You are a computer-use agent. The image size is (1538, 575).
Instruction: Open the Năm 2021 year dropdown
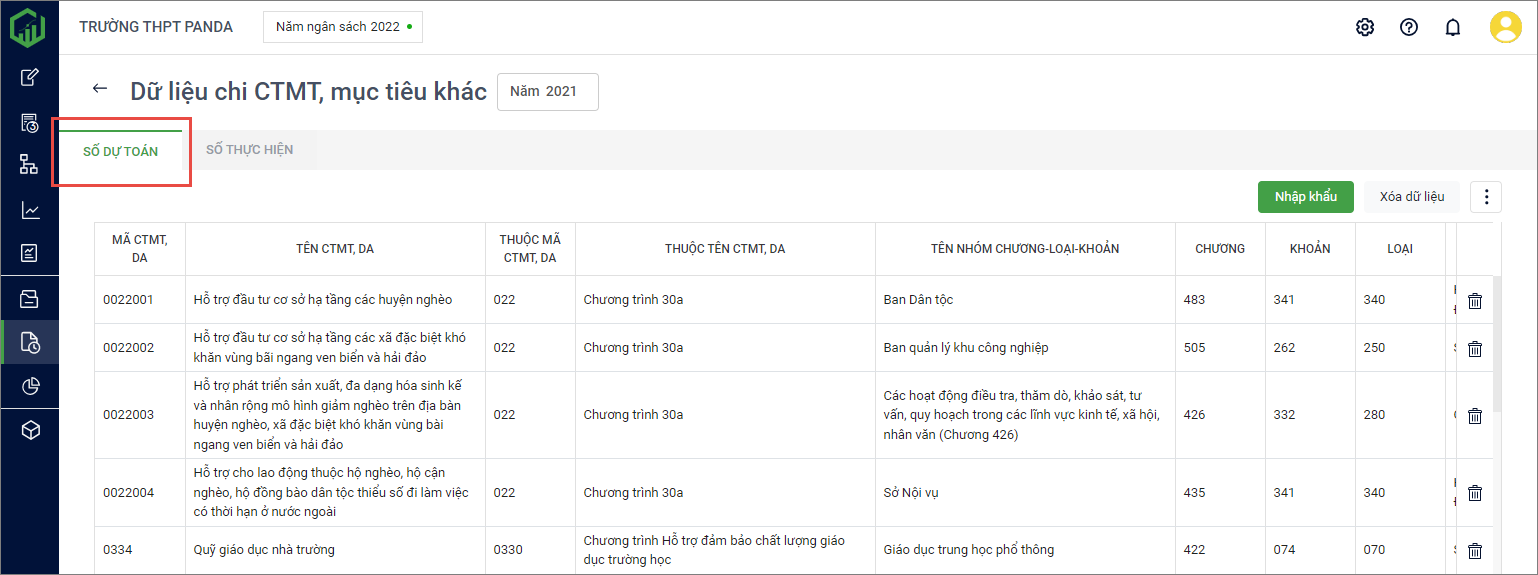point(547,92)
